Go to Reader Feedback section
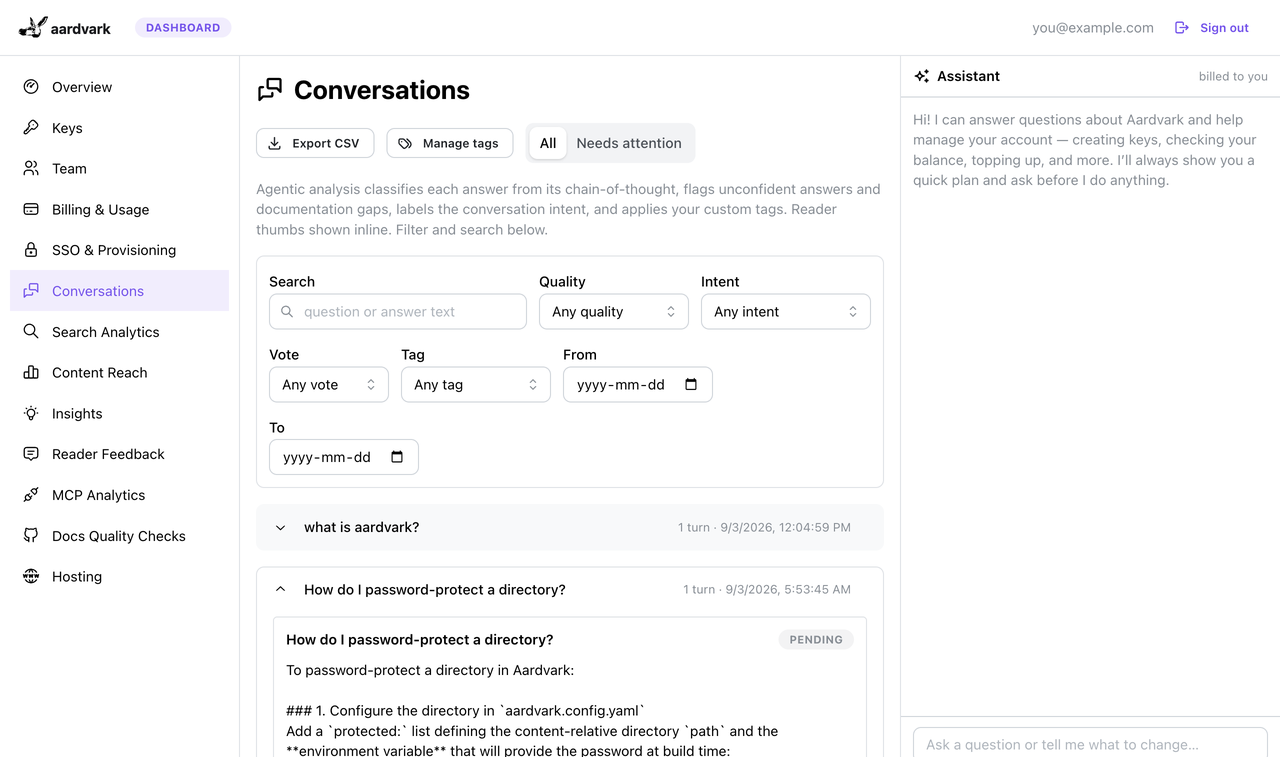 click(x=119, y=454)
